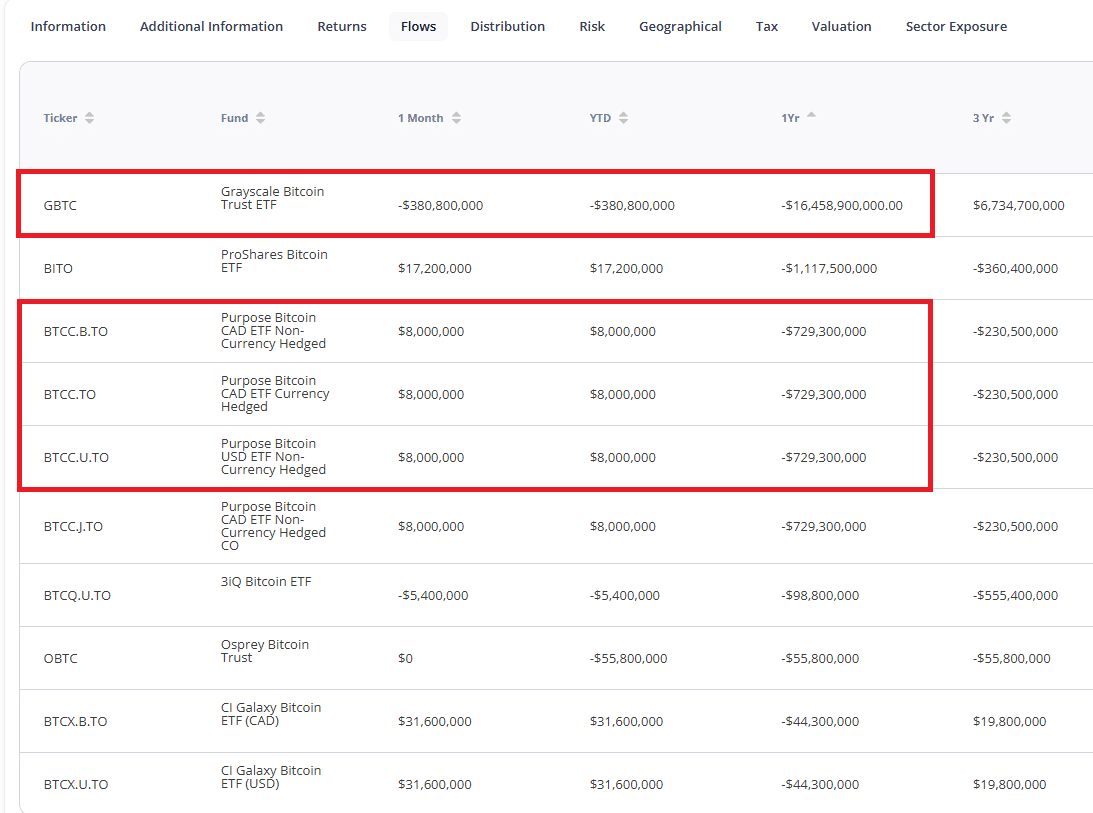The width and height of the screenshot is (1093, 813).
Task: Open the Valuation tab
Action: click(841, 27)
